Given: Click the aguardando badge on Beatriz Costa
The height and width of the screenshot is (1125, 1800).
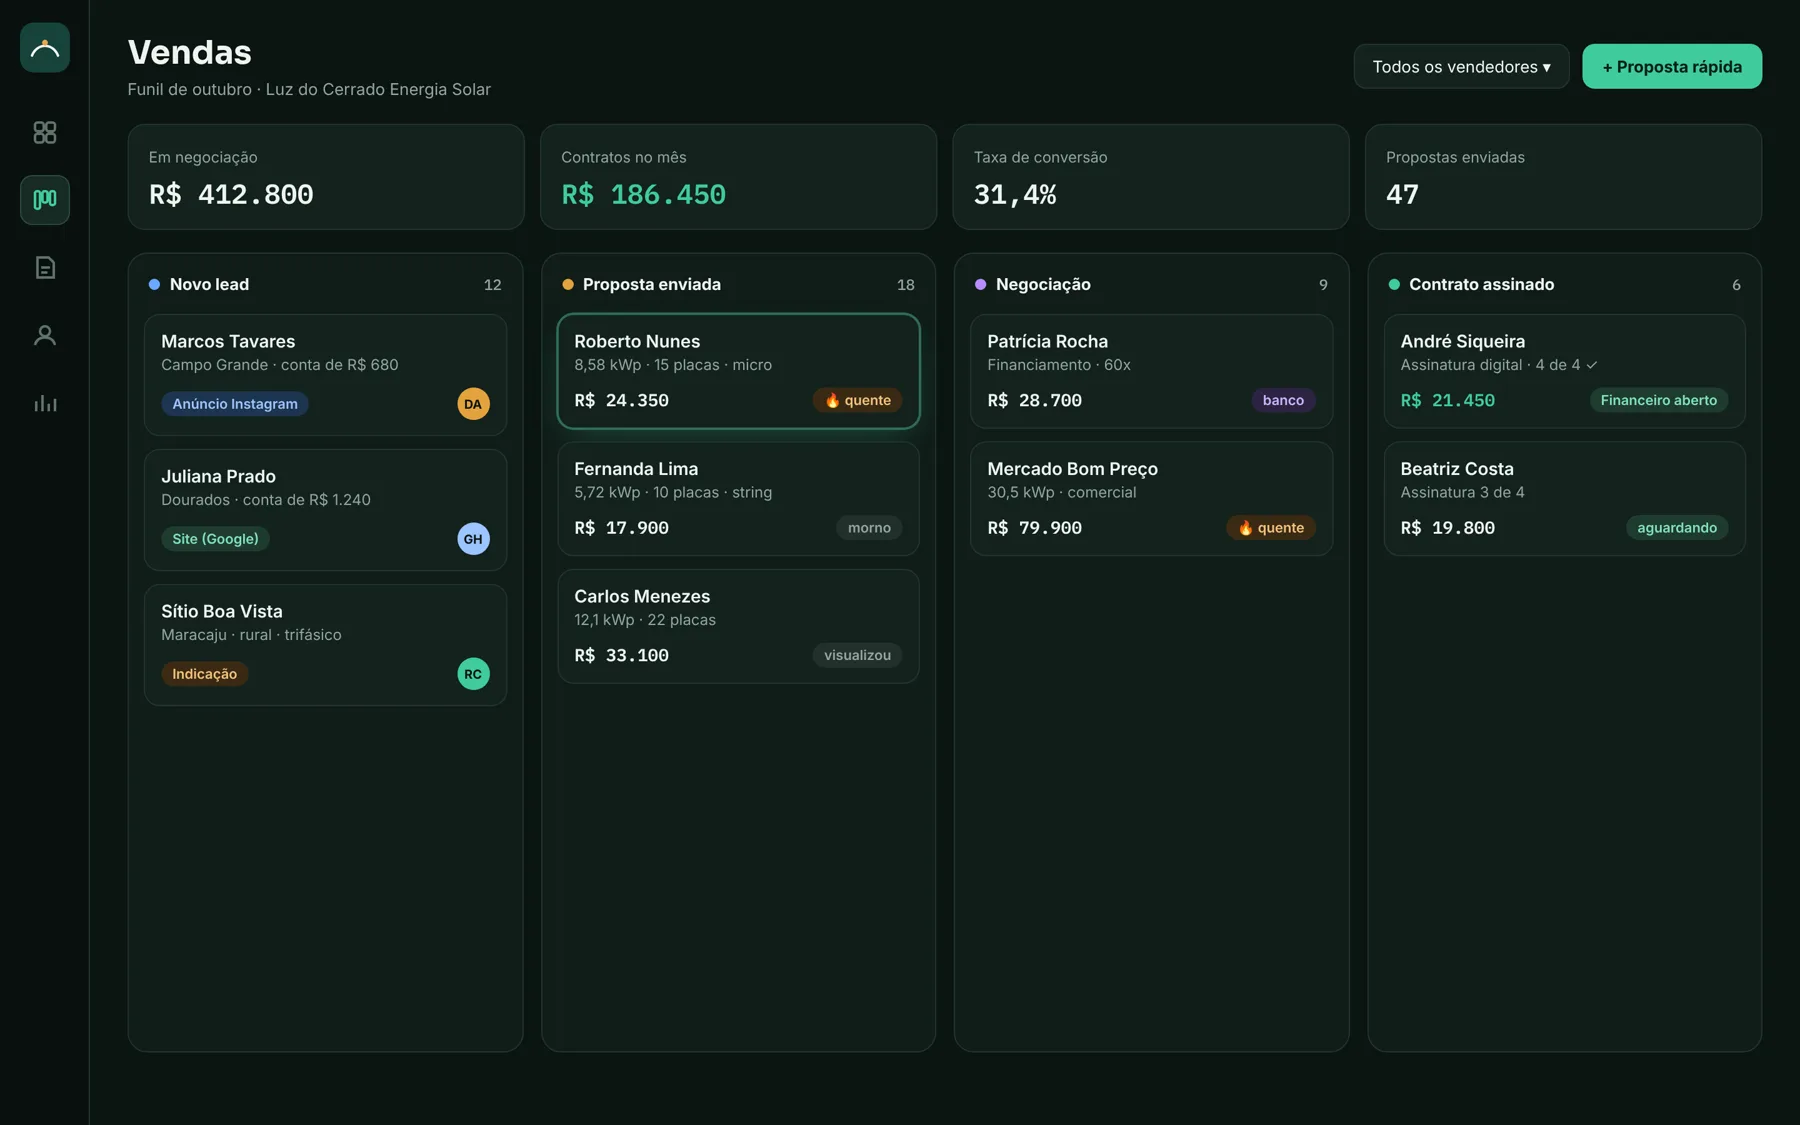Looking at the screenshot, I should (1677, 528).
